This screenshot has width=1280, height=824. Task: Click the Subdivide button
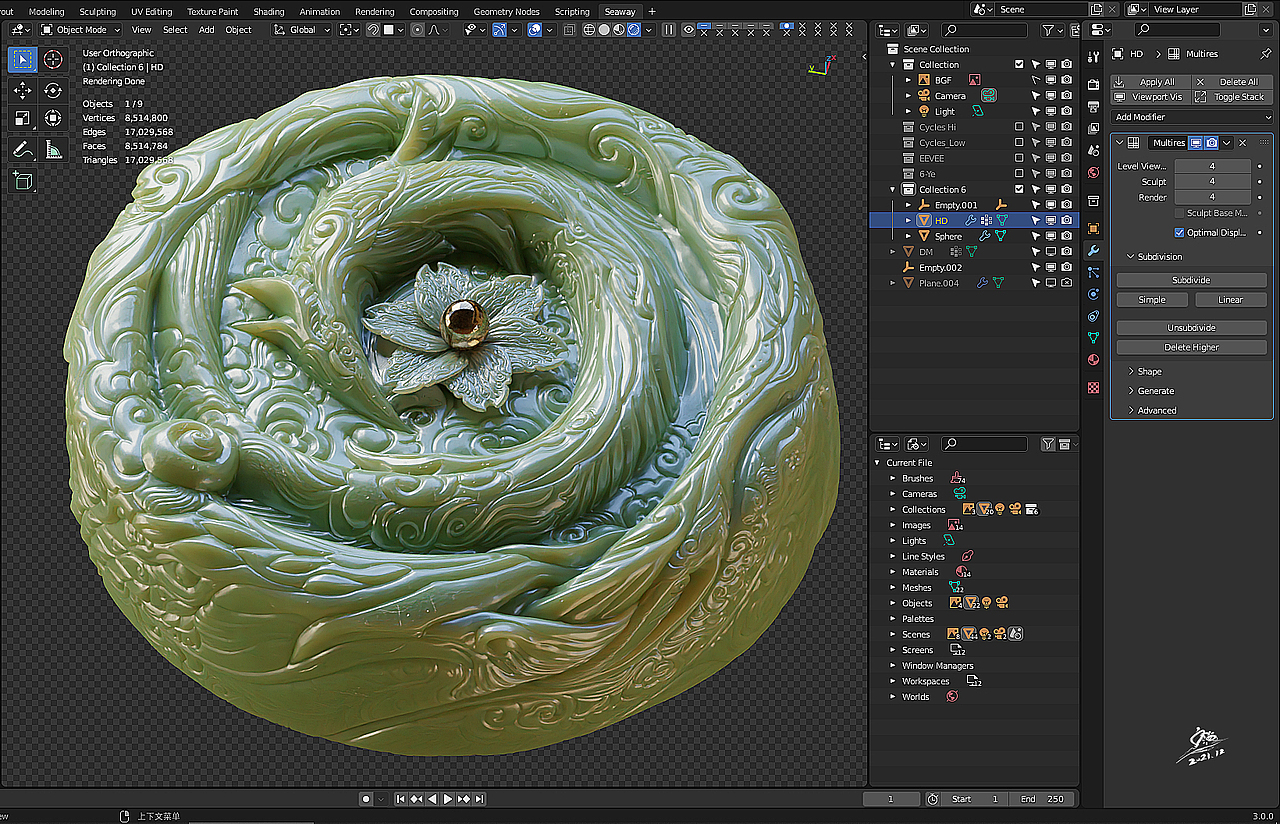pyautogui.click(x=1191, y=280)
